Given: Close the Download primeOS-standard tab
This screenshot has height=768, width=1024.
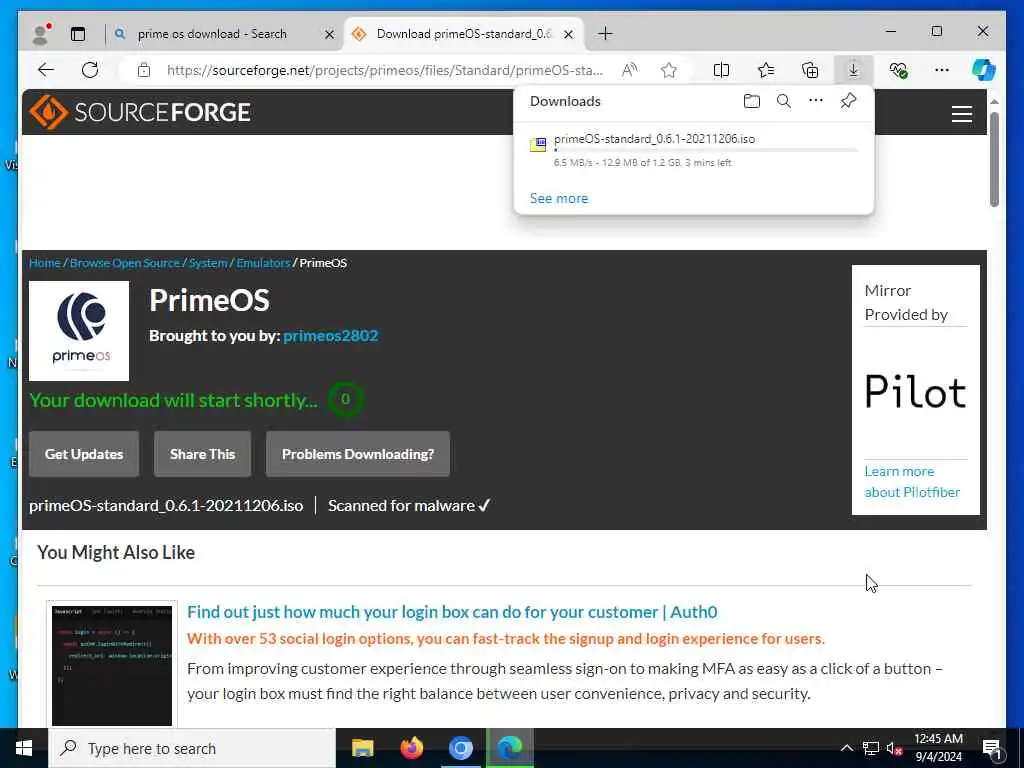Looking at the screenshot, I should point(568,35).
